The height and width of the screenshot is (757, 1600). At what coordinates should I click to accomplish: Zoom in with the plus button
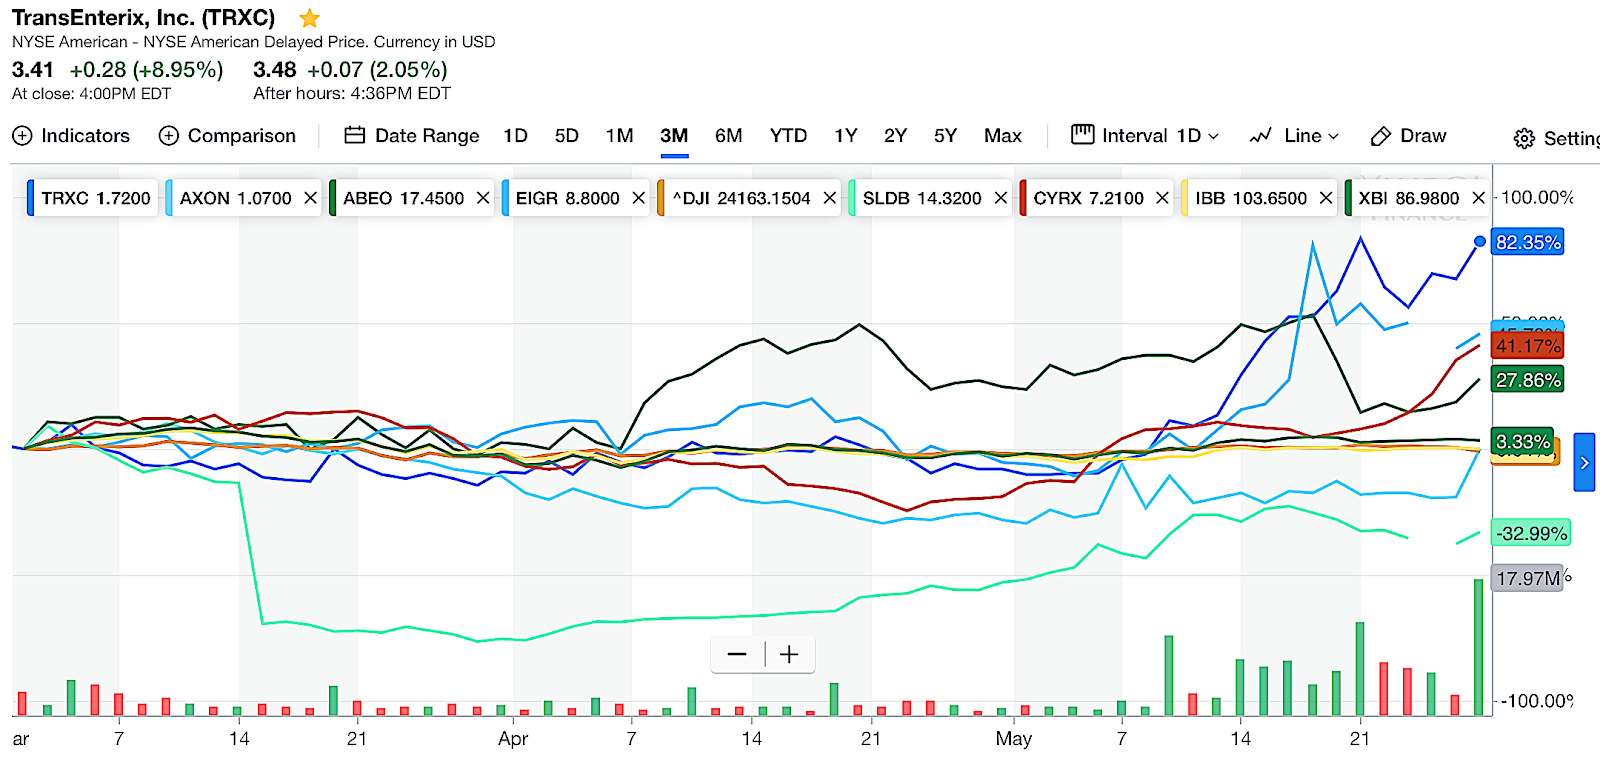789,654
